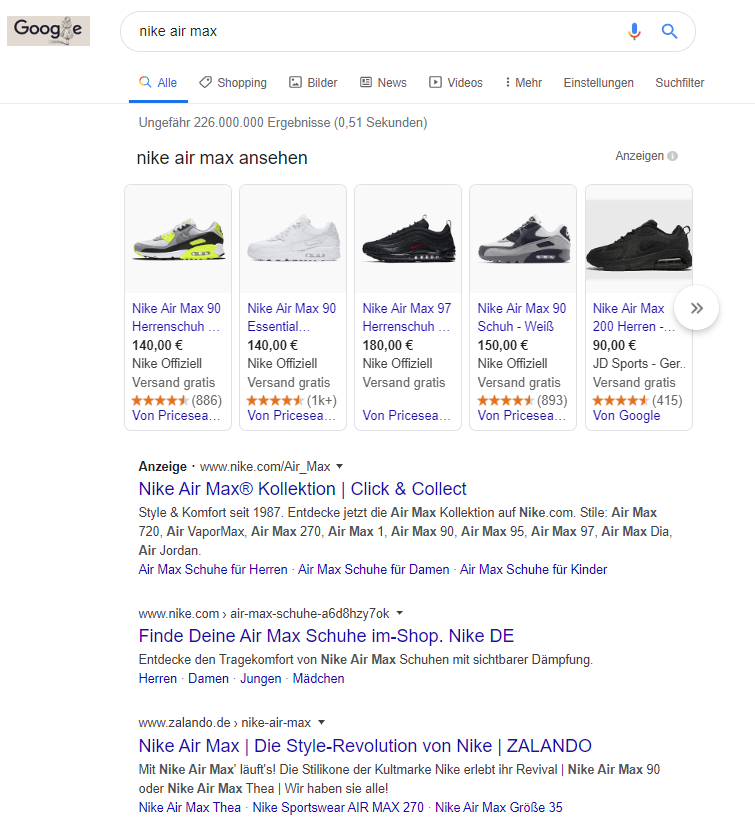Screen dimensions: 755x833
Task: Open Air Max Schuhe für Damen sitelink
Action: tap(374, 570)
